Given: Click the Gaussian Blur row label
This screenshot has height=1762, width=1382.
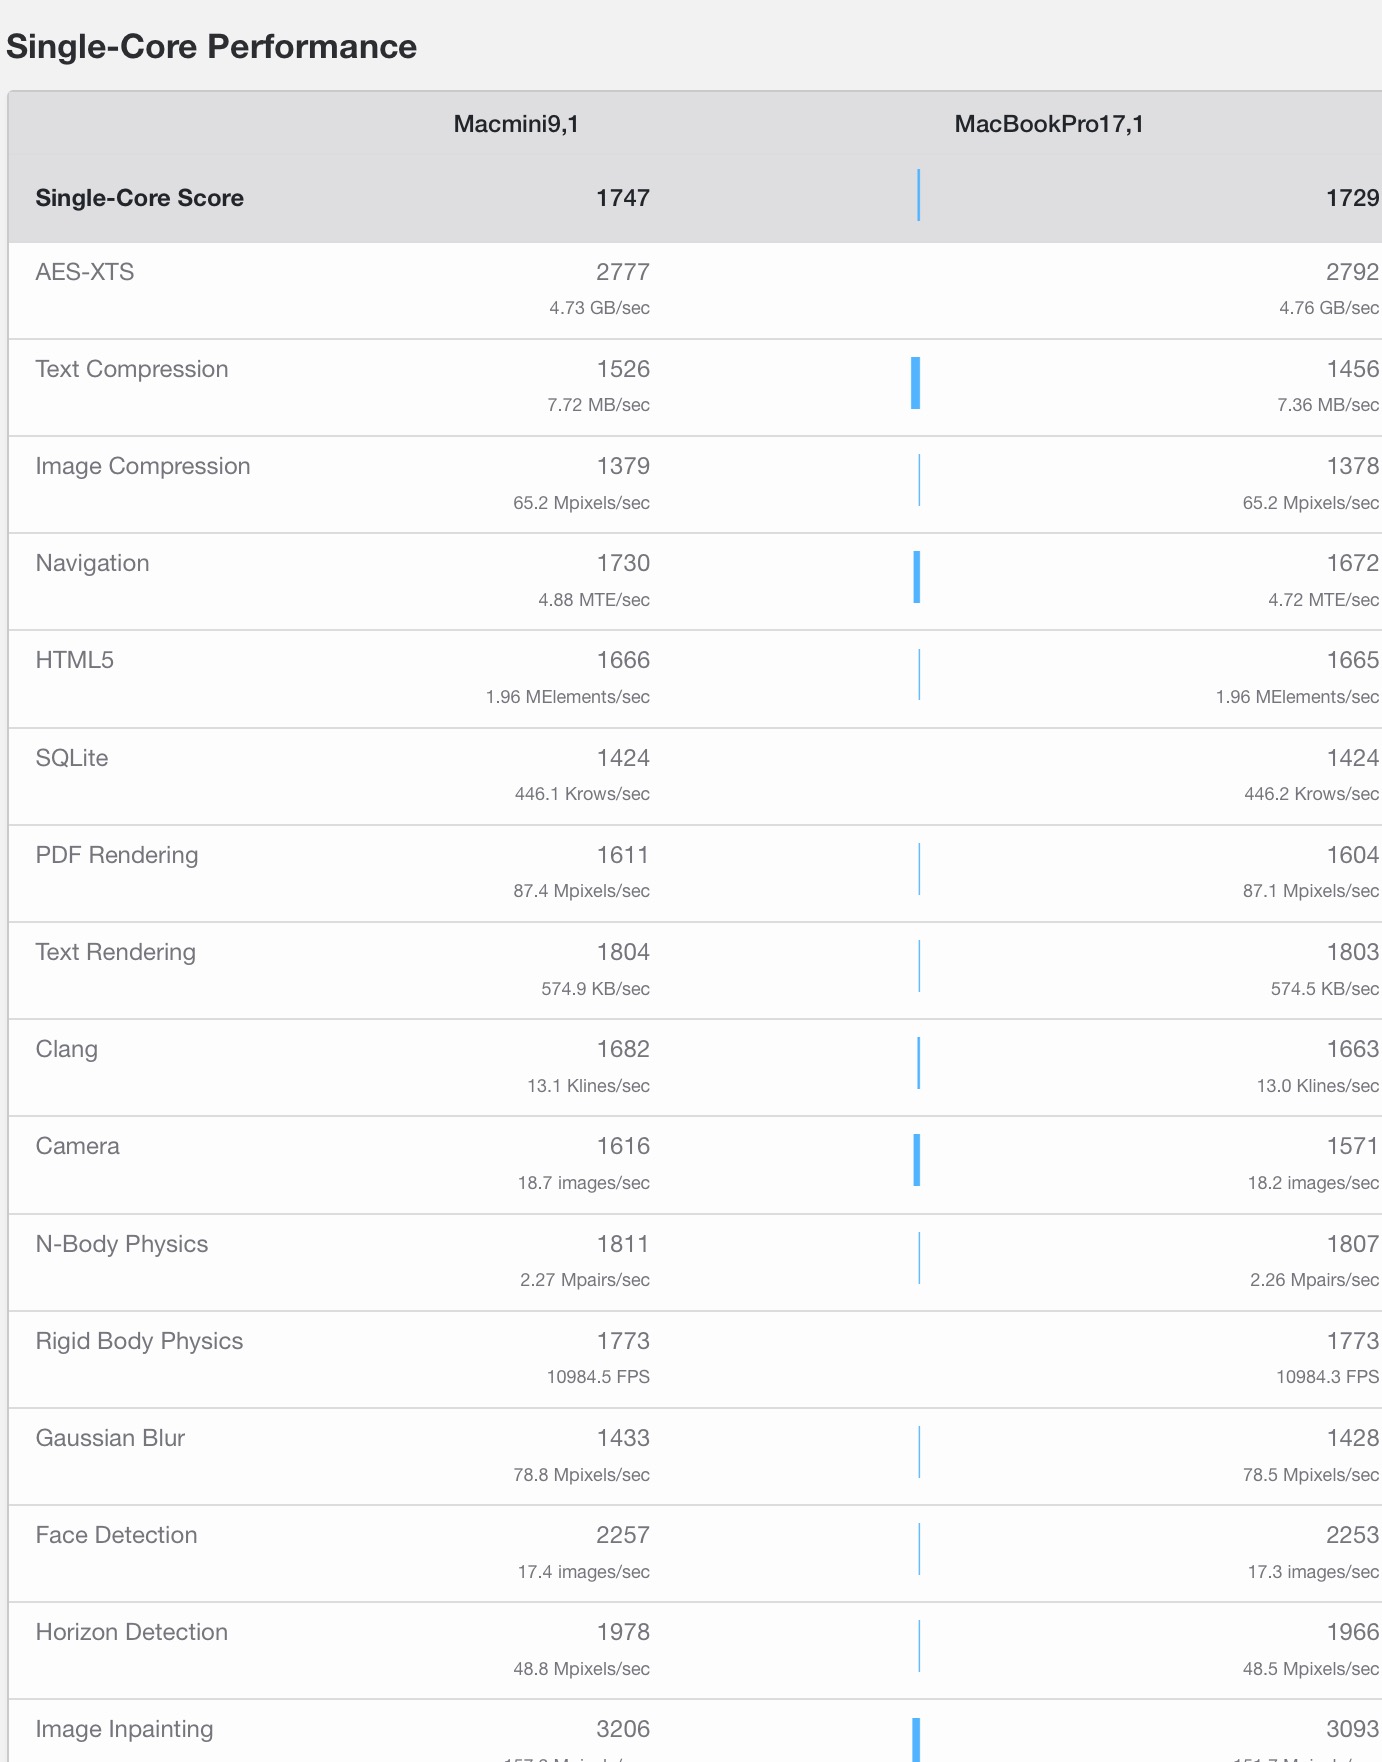Looking at the screenshot, I should click(x=111, y=1438).
